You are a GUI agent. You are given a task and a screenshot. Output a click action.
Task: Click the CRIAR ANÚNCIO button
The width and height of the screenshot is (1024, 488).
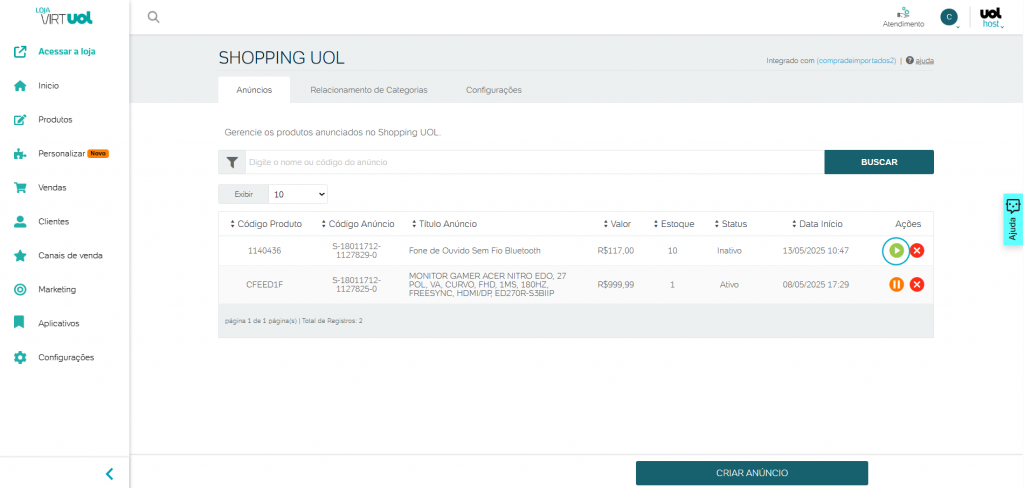752,473
